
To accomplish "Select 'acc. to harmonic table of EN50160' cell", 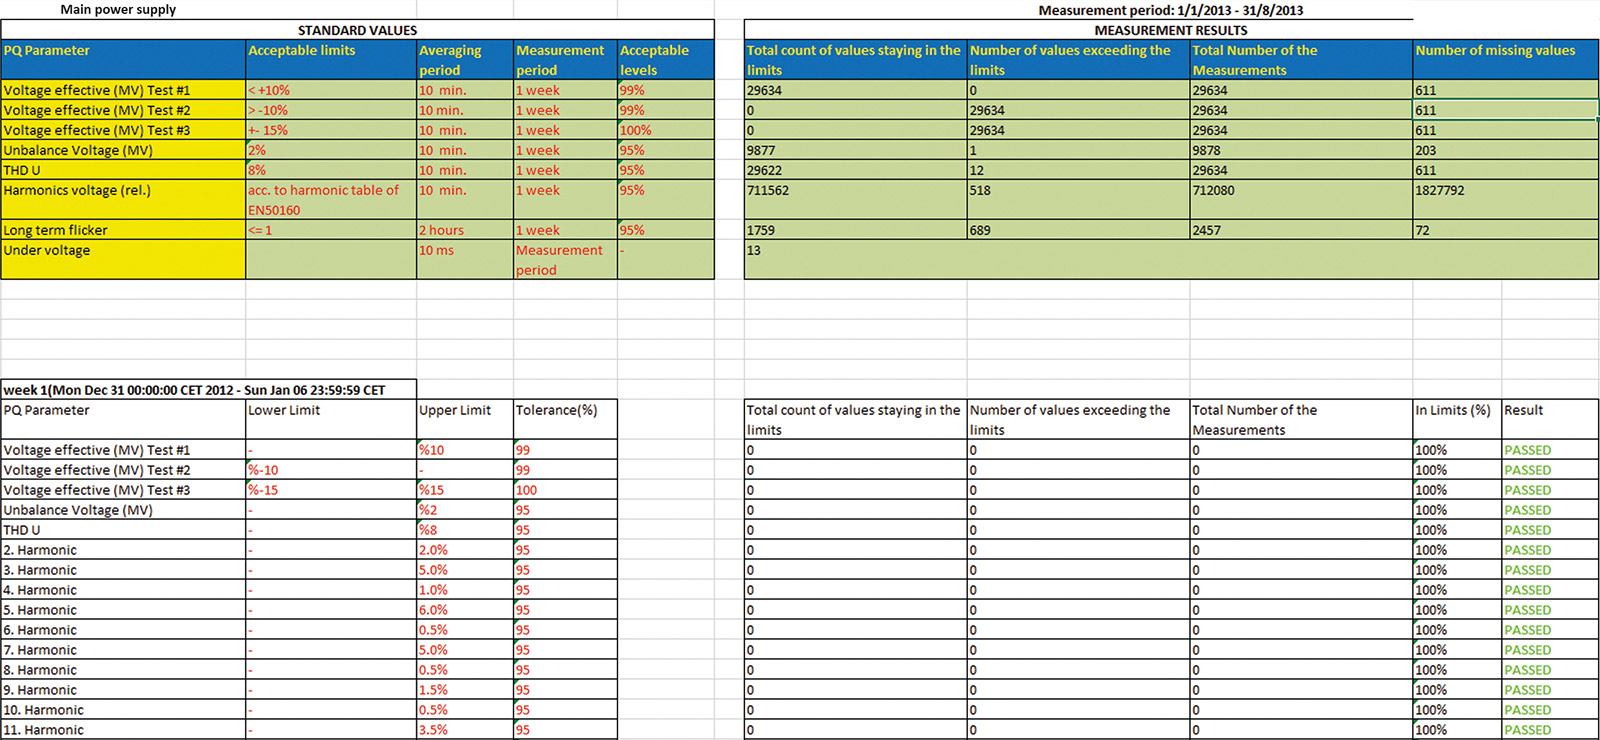I will click(331, 200).
